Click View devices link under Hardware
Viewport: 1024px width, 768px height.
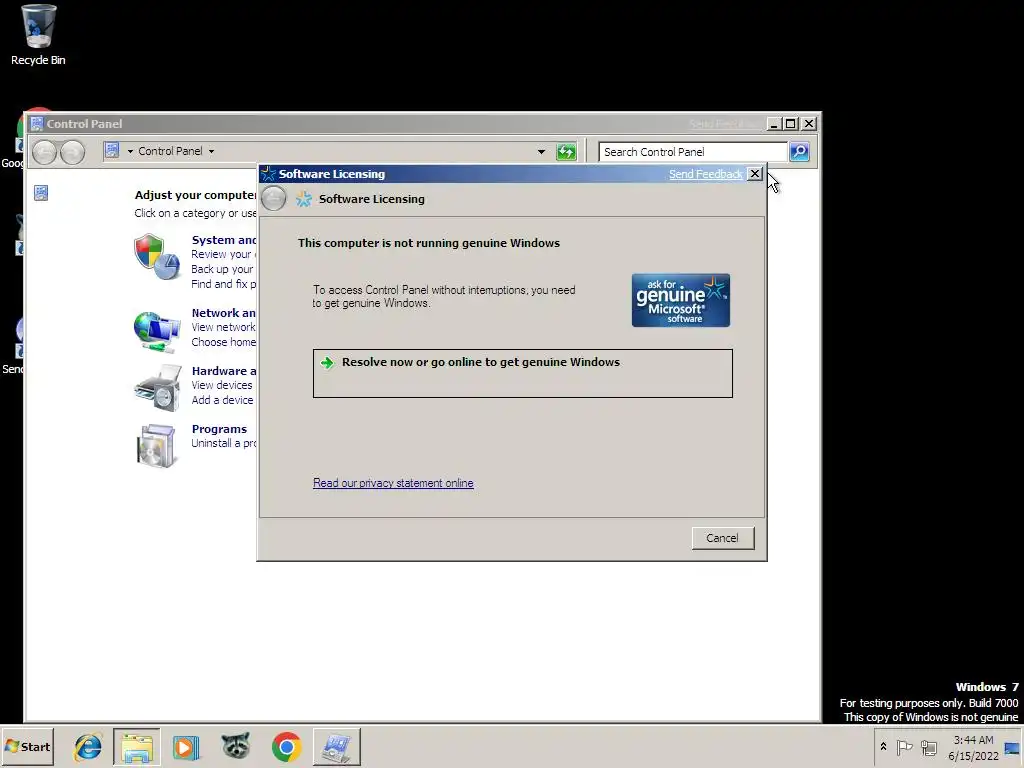pos(222,385)
